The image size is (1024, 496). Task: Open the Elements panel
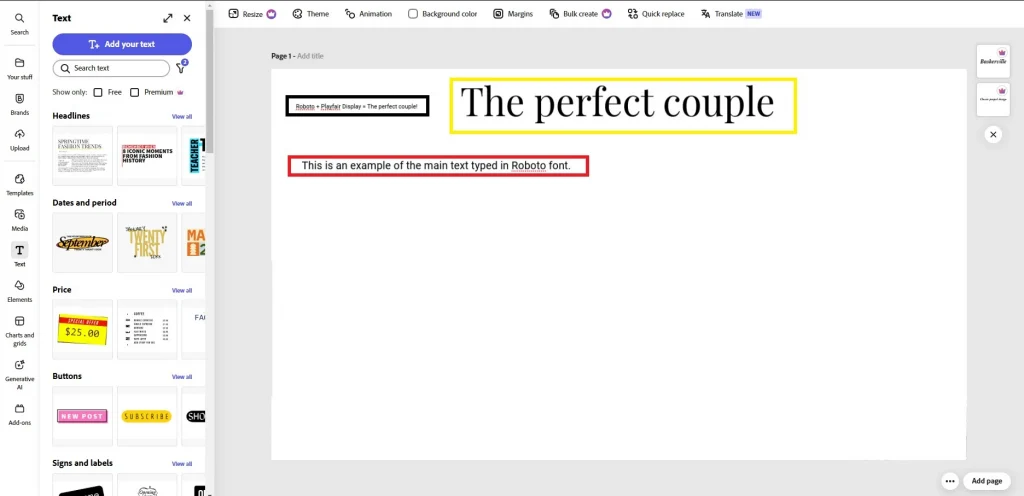tap(20, 291)
